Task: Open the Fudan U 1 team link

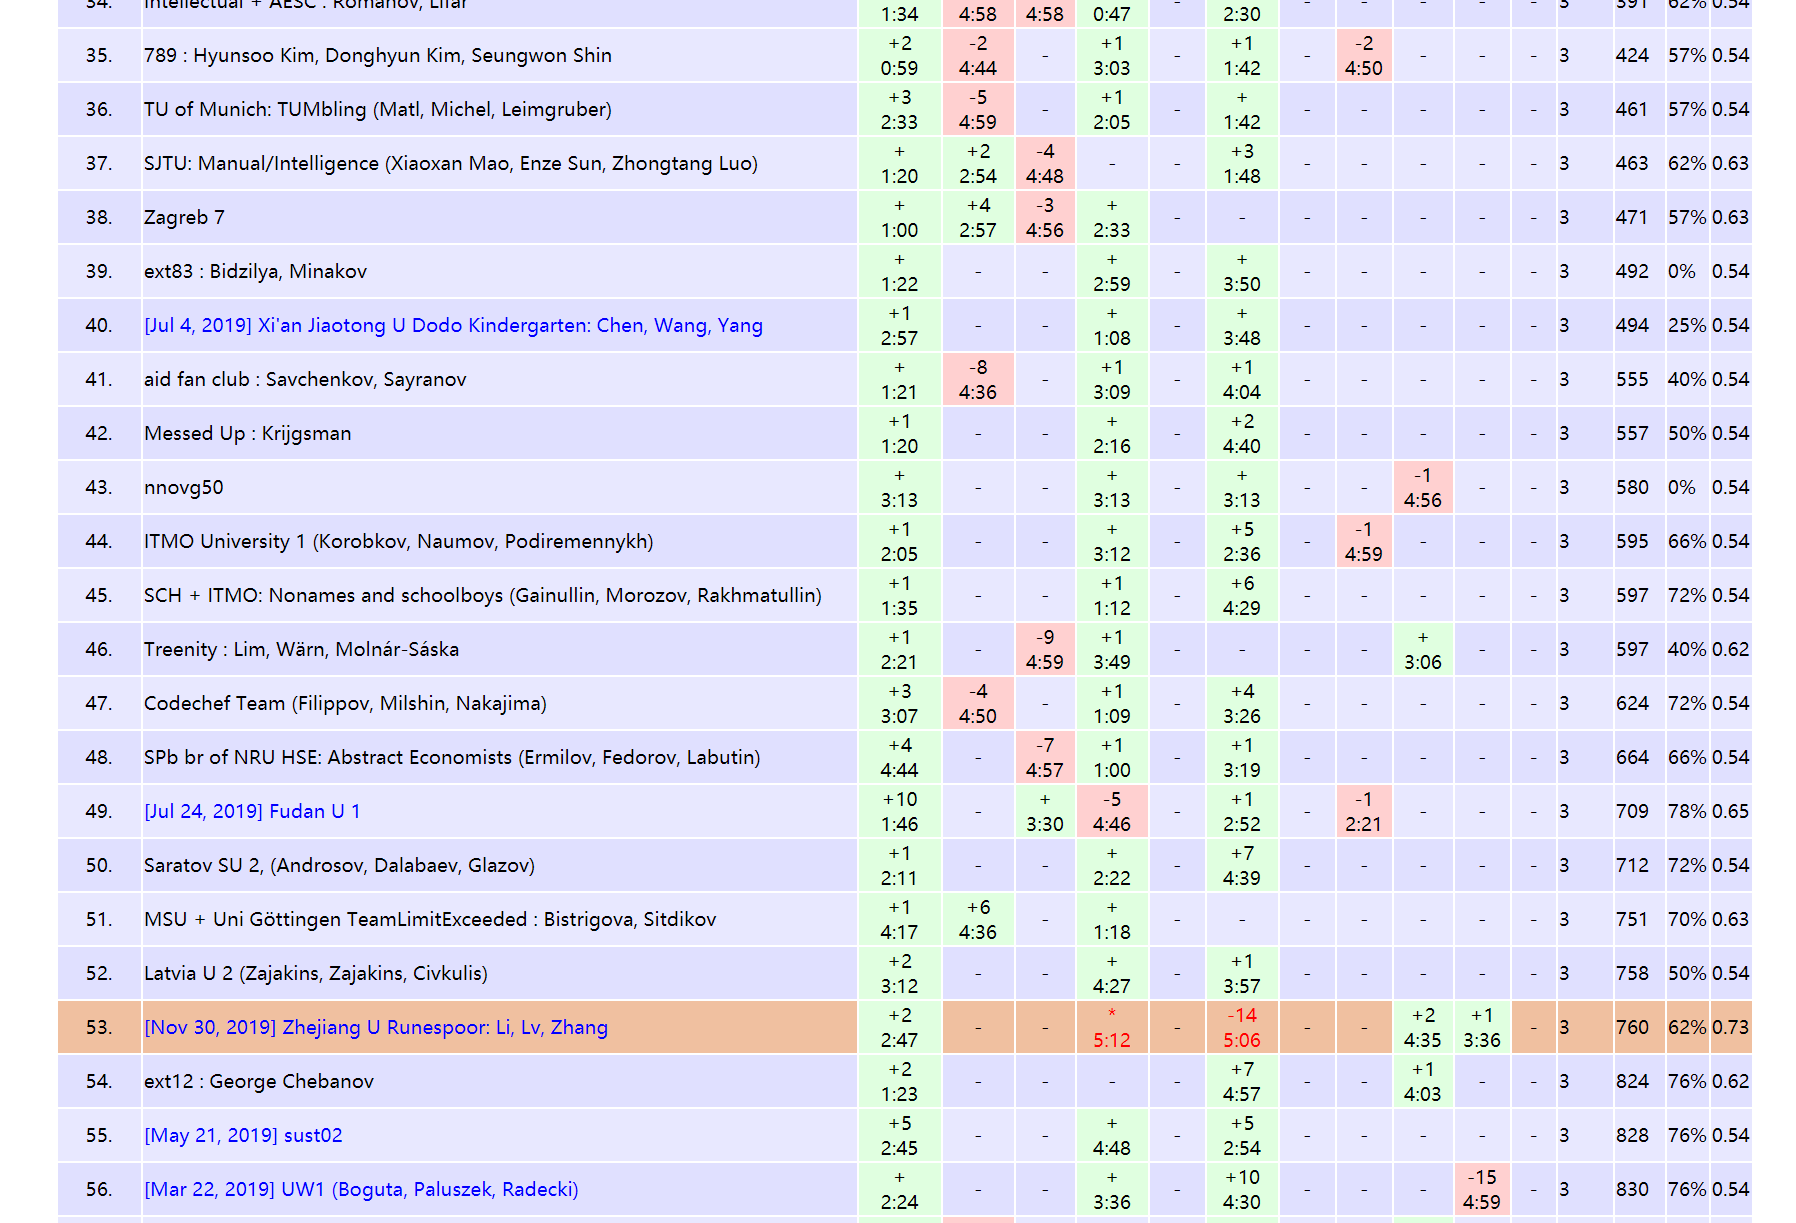Action: point(252,812)
